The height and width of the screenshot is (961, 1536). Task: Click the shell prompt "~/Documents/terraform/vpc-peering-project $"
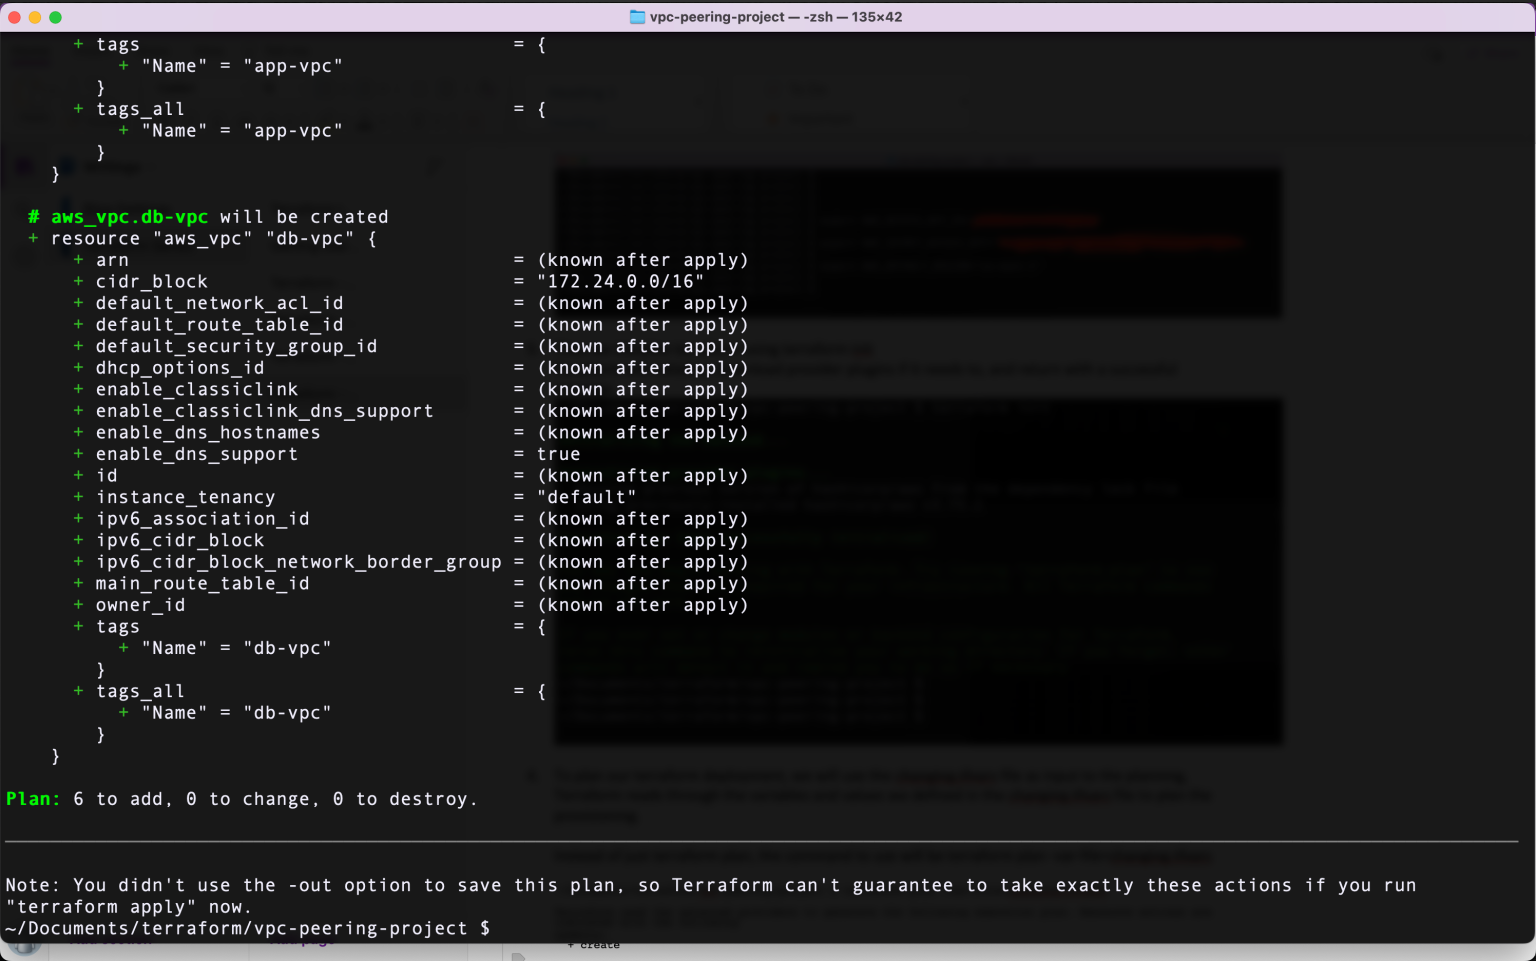[x=248, y=929]
